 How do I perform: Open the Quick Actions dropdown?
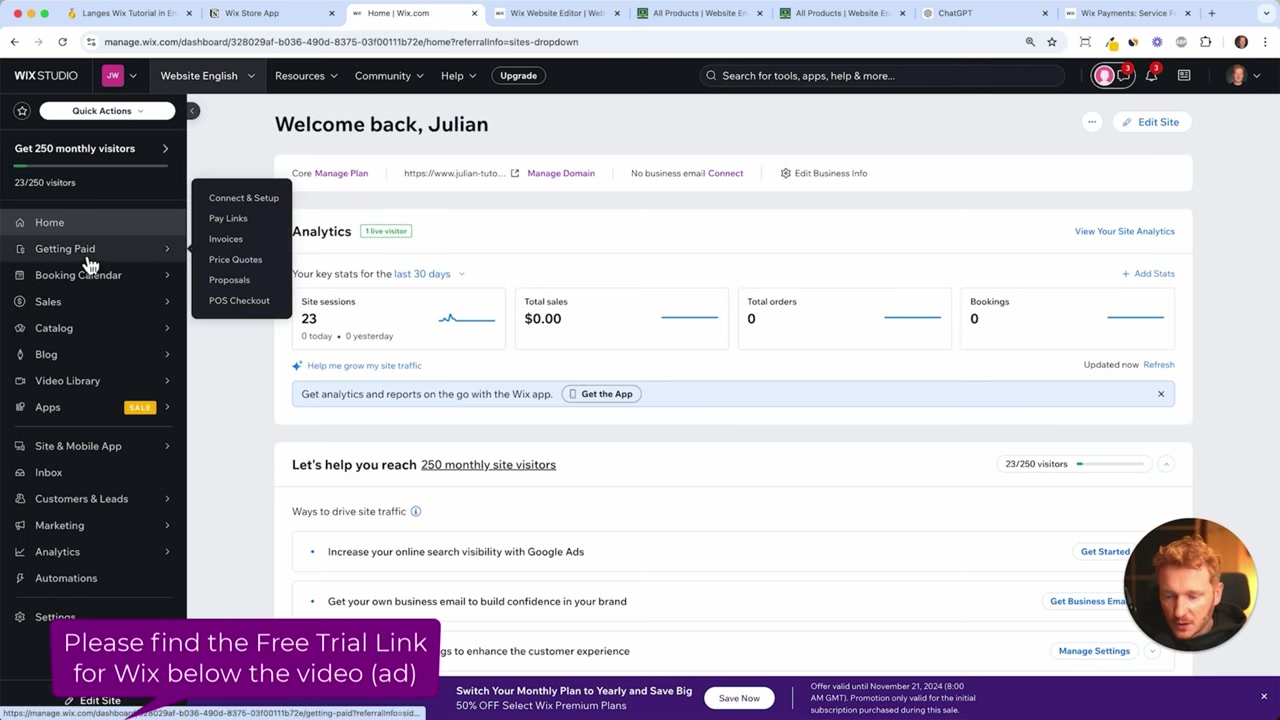107,111
